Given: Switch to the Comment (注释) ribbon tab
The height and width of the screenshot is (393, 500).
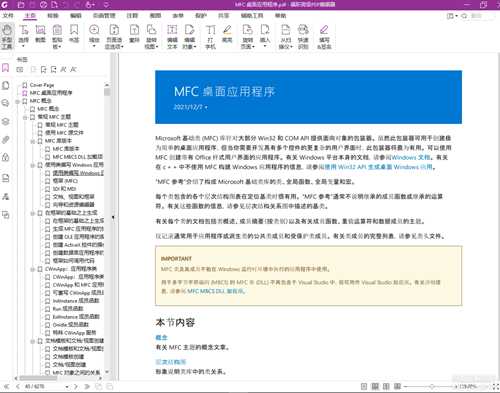Looking at the screenshot, I should pos(132,15).
